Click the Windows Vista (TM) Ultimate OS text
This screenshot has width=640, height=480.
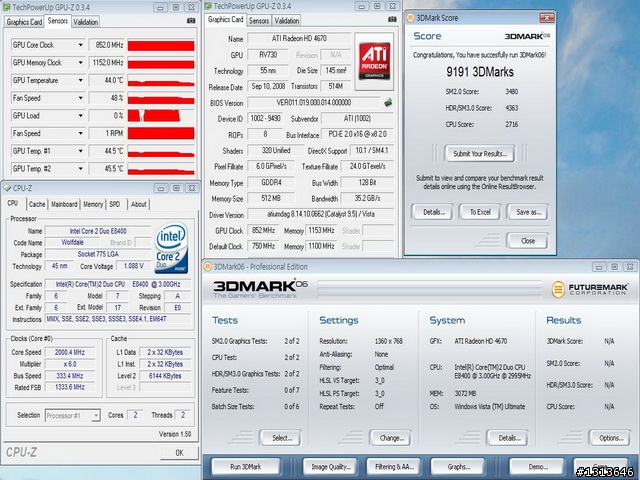[x=490, y=407]
